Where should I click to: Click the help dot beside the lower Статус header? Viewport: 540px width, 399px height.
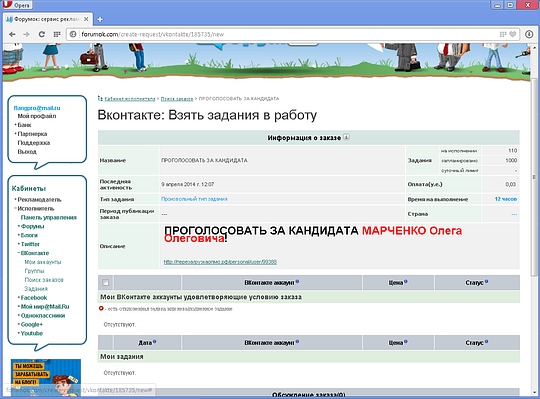coord(487,342)
